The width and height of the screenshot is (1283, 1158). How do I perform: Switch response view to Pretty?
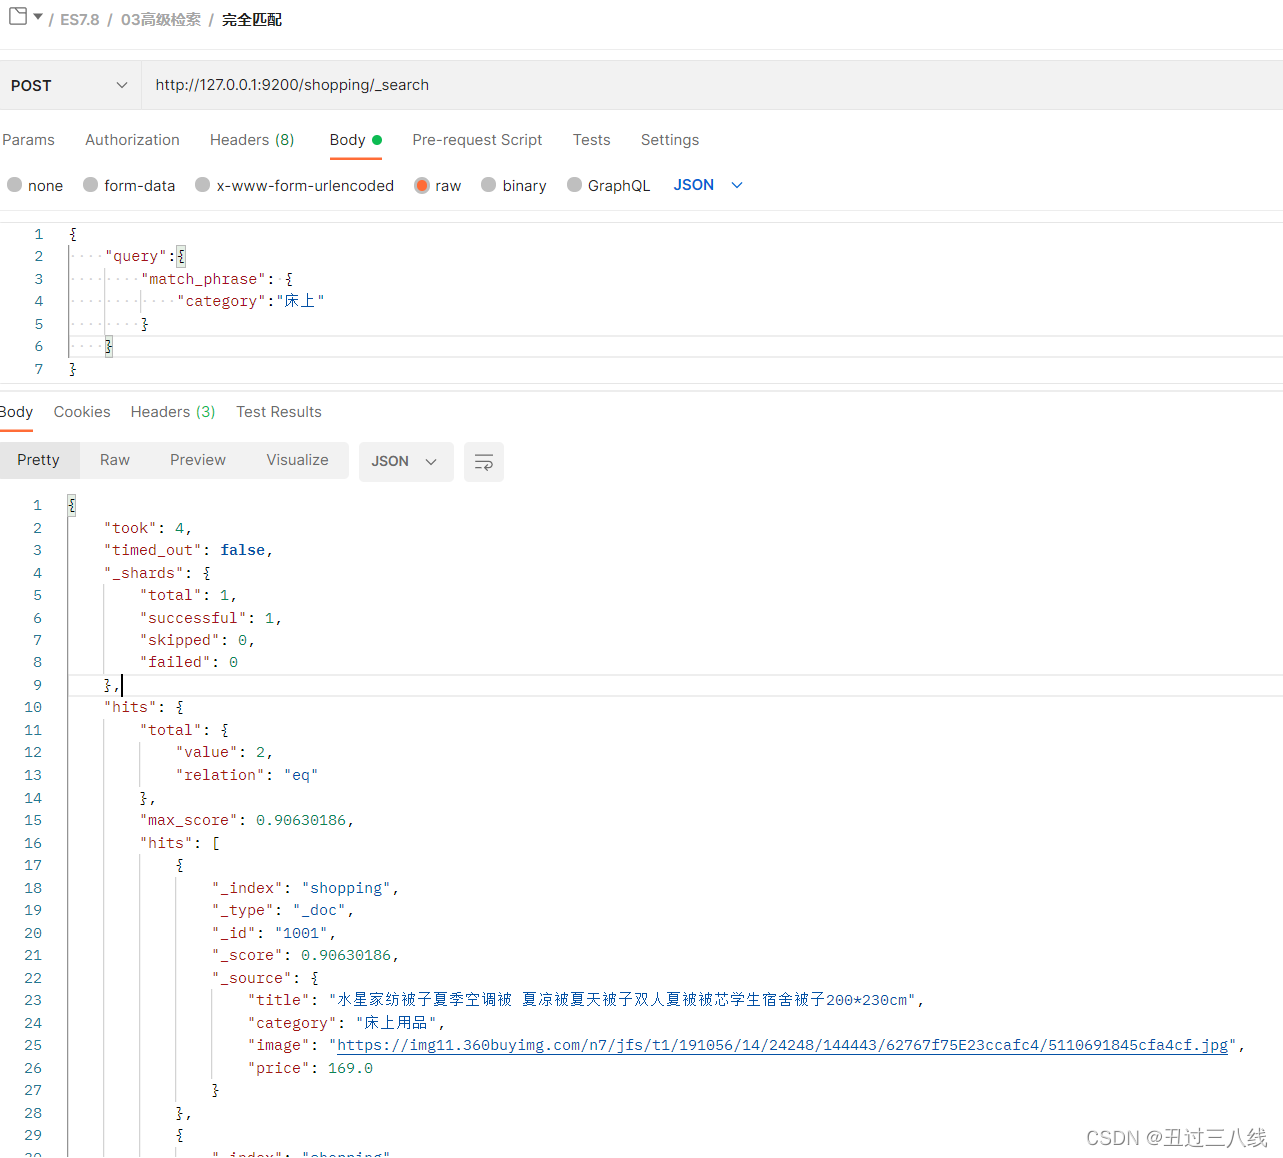pyautogui.click(x=39, y=460)
